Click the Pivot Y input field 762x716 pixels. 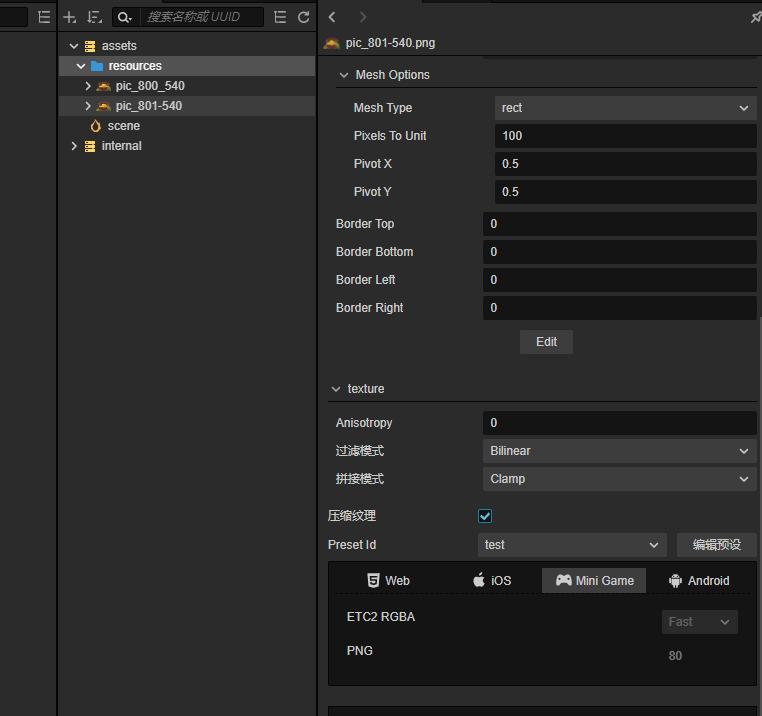[625, 192]
